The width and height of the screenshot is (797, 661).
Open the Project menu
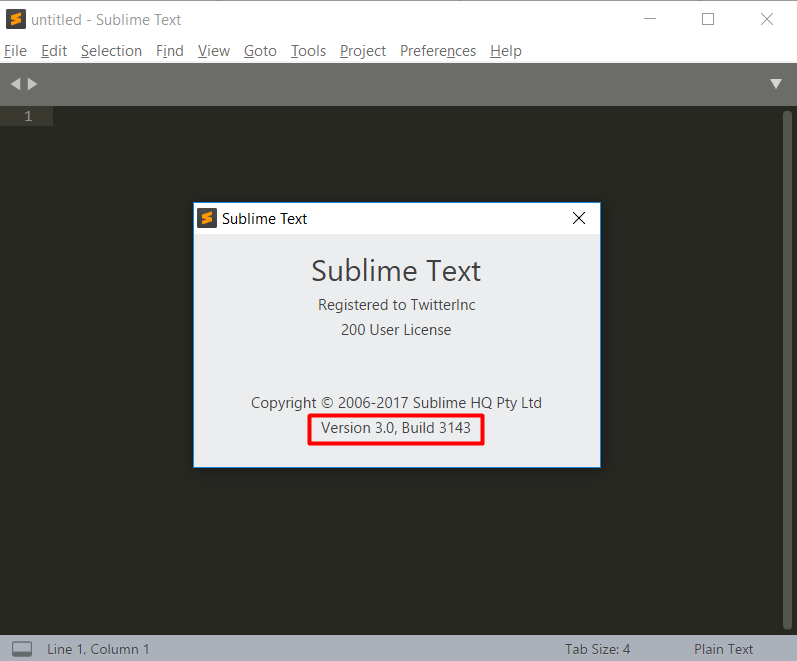[x=362, y=51]
